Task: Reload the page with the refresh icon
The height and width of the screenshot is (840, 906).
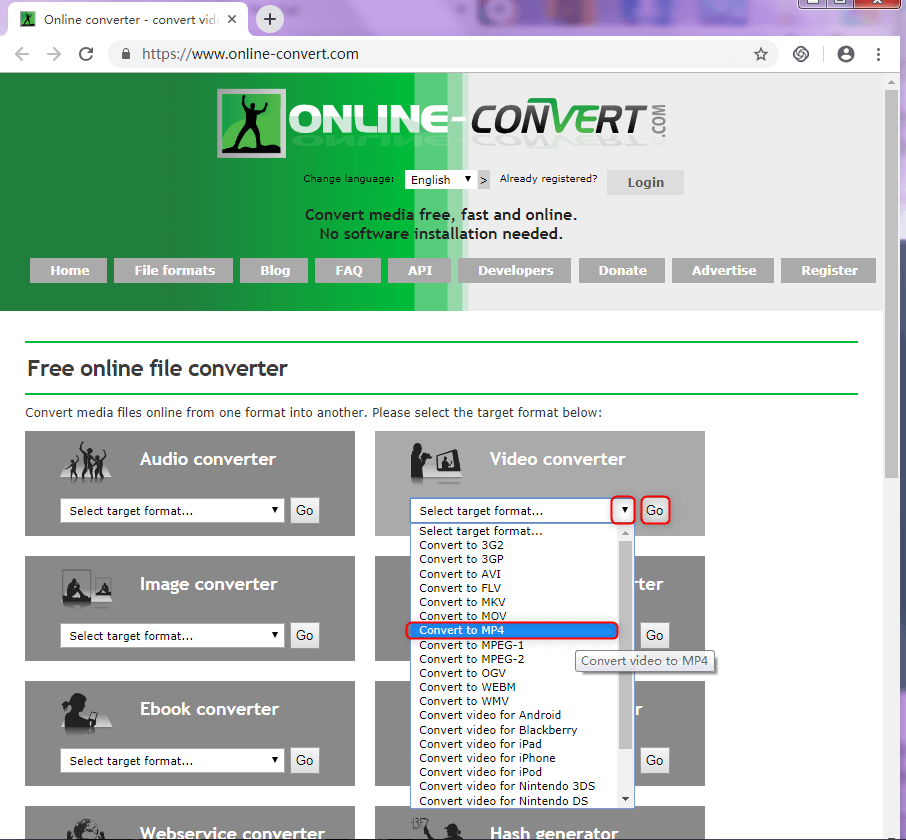Action: (x=86, y=54)
